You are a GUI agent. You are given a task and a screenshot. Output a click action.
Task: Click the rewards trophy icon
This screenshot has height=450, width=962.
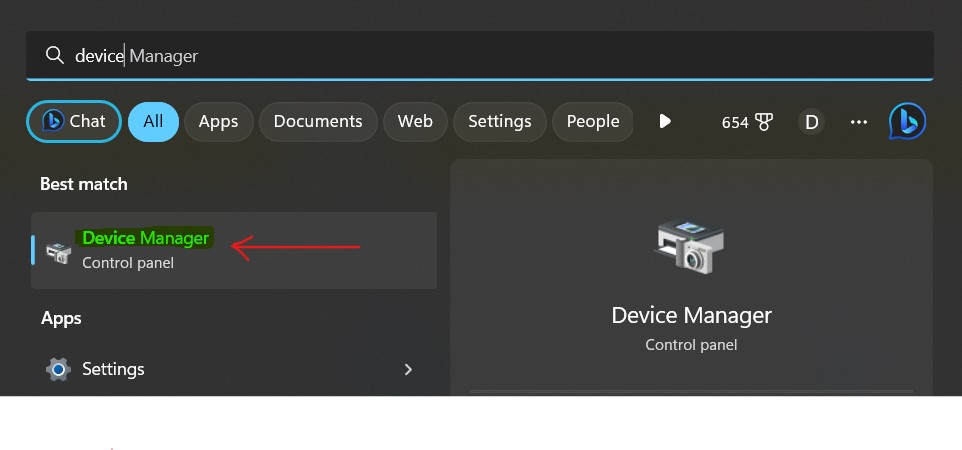tap(764, 122)
